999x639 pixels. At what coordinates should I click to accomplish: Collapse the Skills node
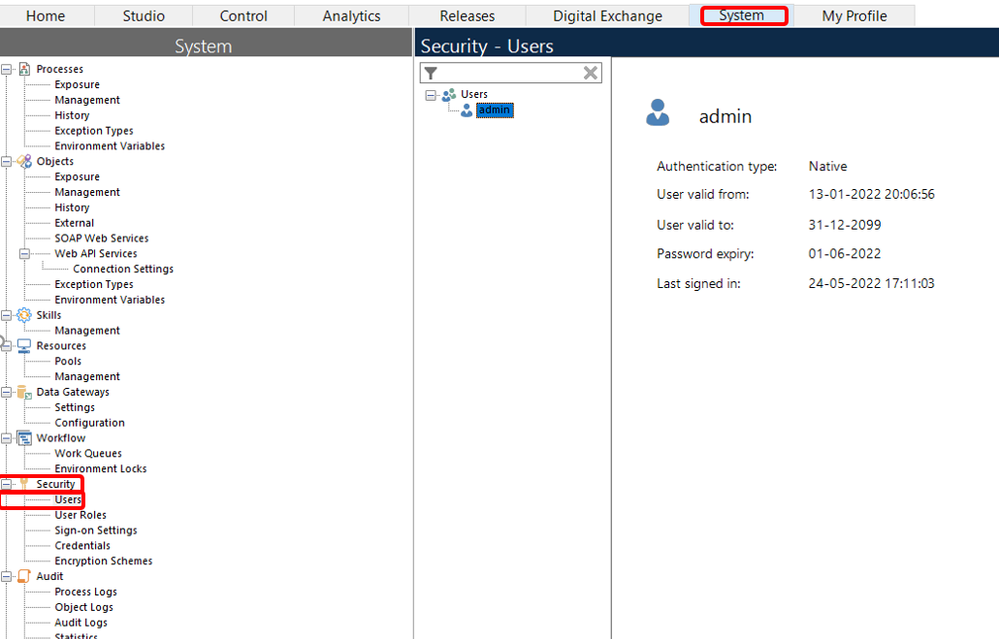click(6, 315)
